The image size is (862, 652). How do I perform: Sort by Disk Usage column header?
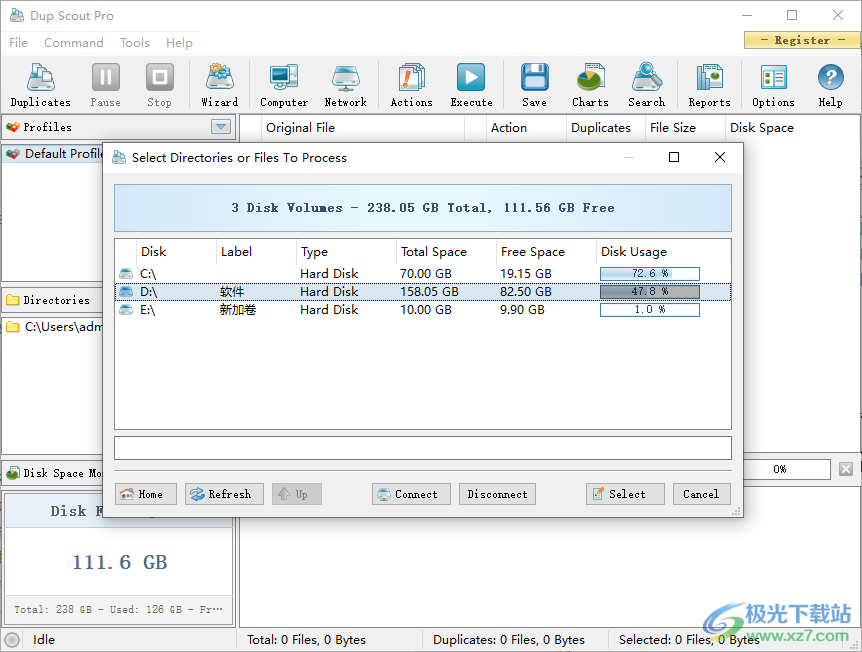pos(663,252)
